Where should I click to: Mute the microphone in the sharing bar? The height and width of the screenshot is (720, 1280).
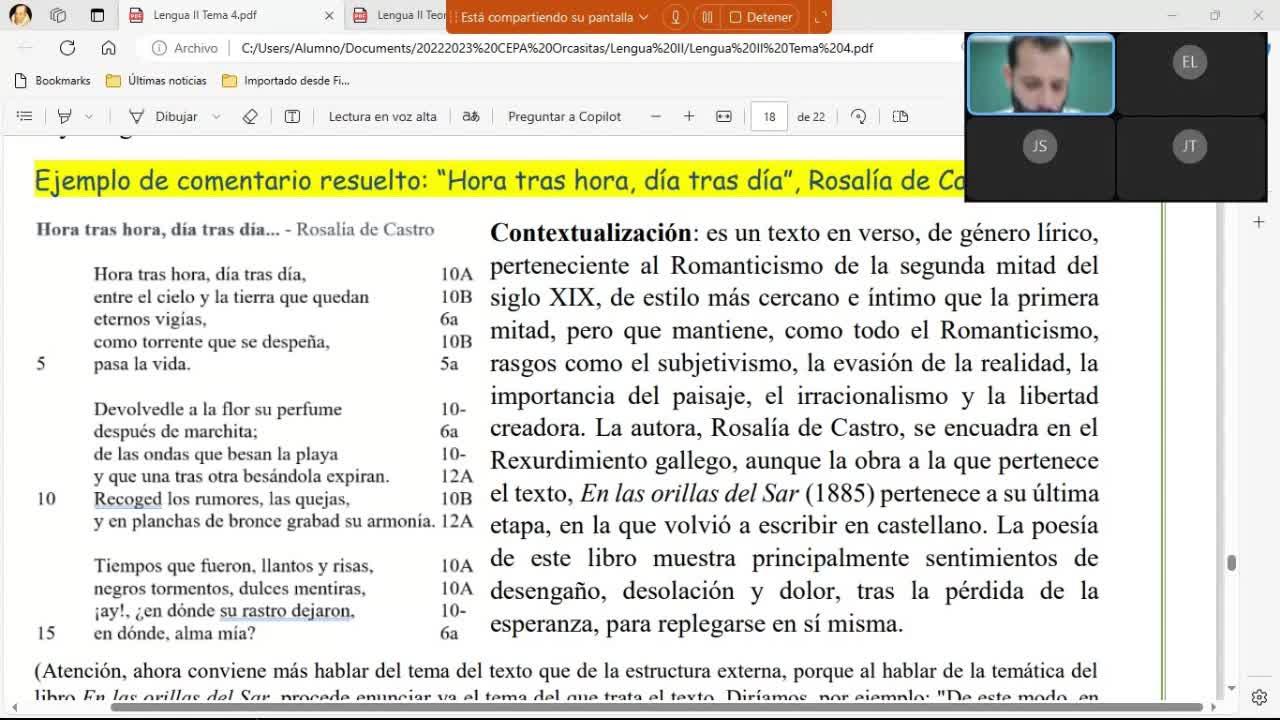point(676,17)
